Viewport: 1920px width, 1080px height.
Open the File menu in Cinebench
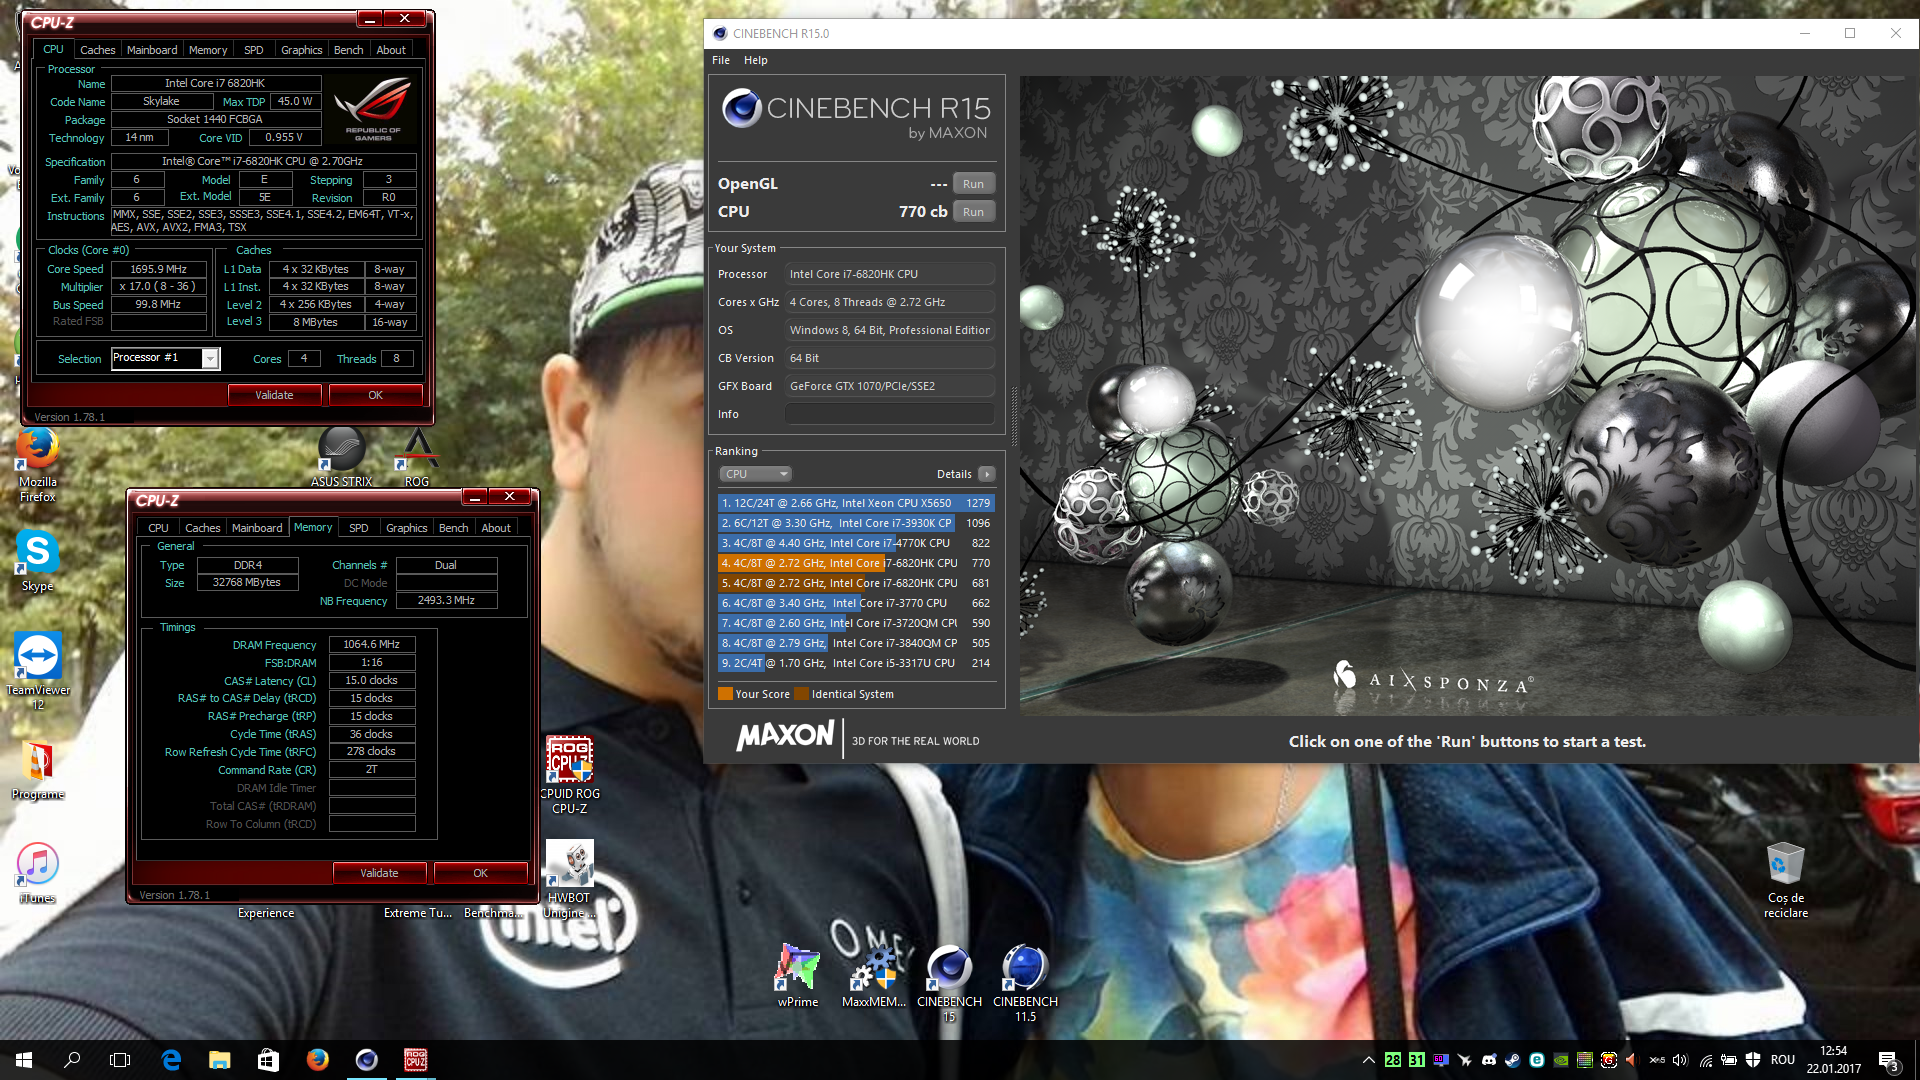[721, 60]
